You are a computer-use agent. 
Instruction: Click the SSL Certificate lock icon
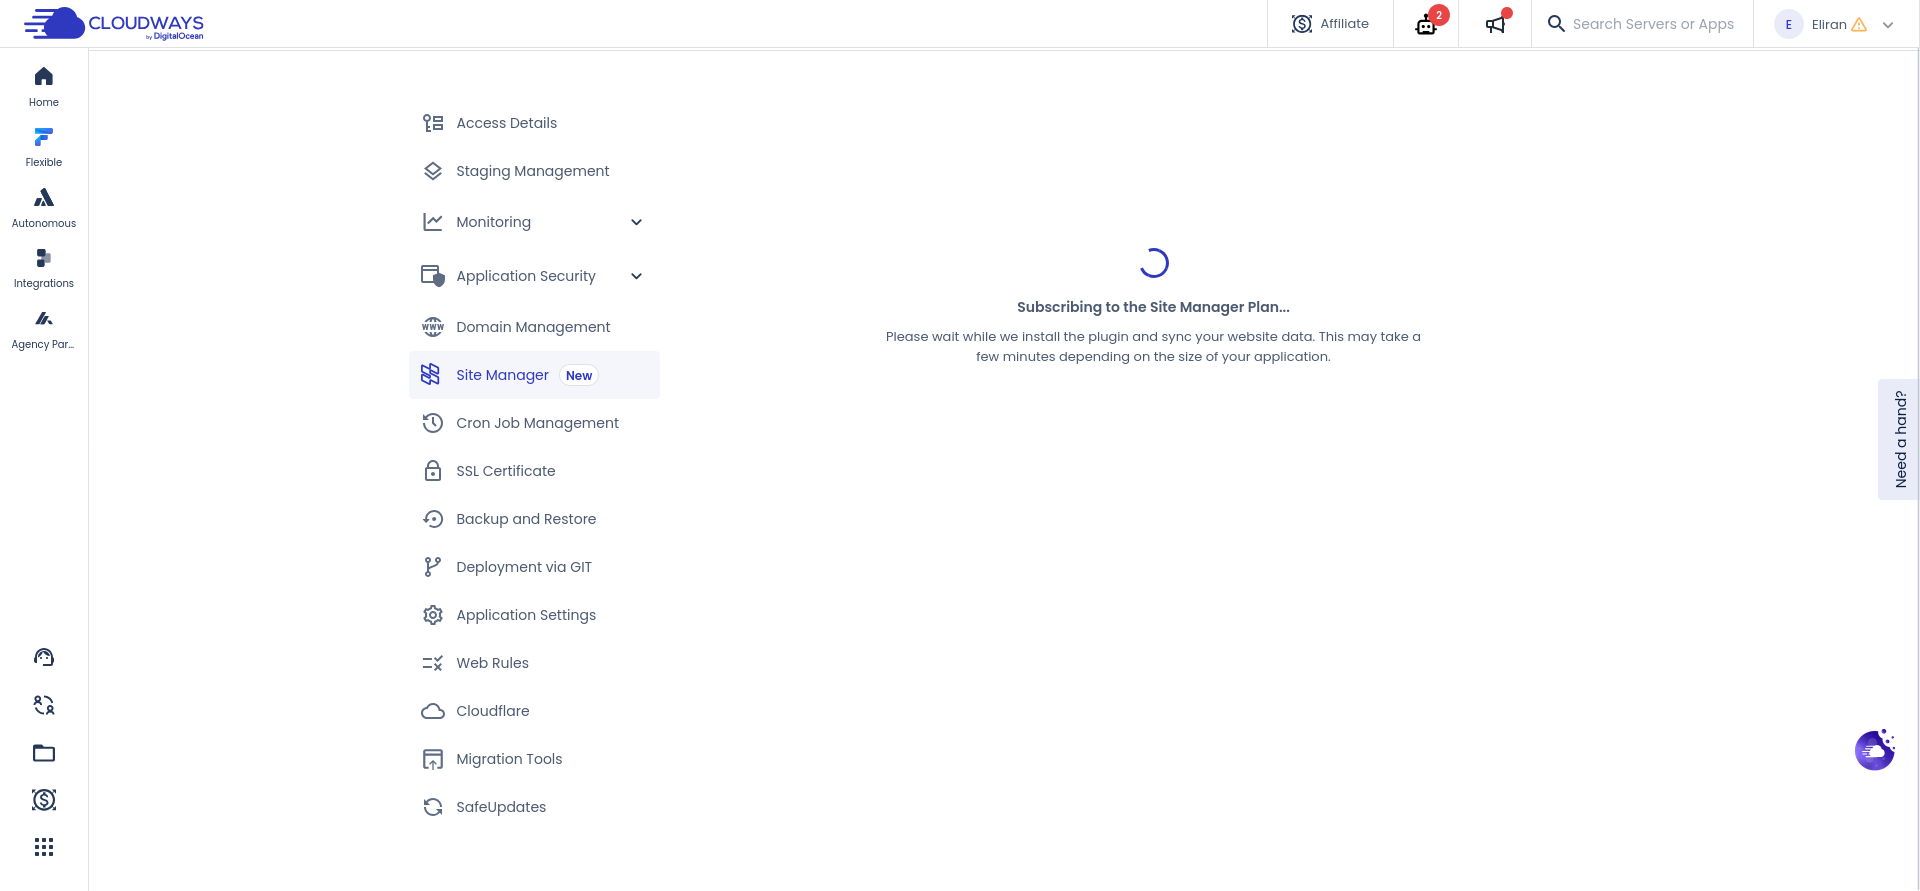coord(433,471)
